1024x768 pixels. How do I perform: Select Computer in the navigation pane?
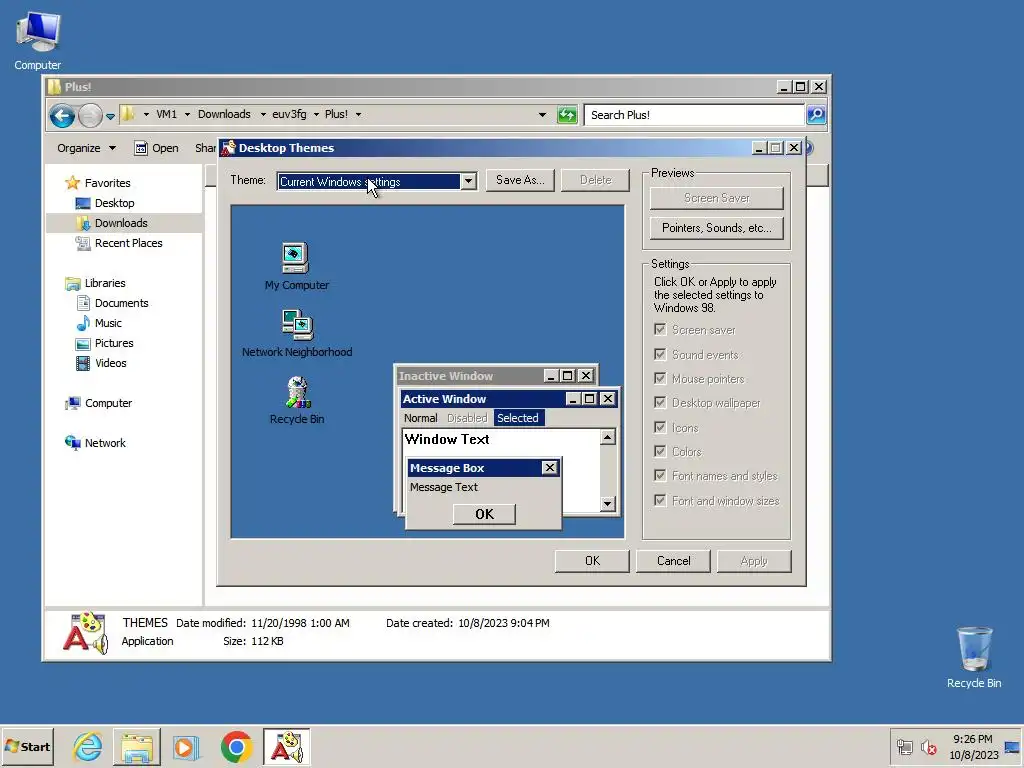coord(108,403)
